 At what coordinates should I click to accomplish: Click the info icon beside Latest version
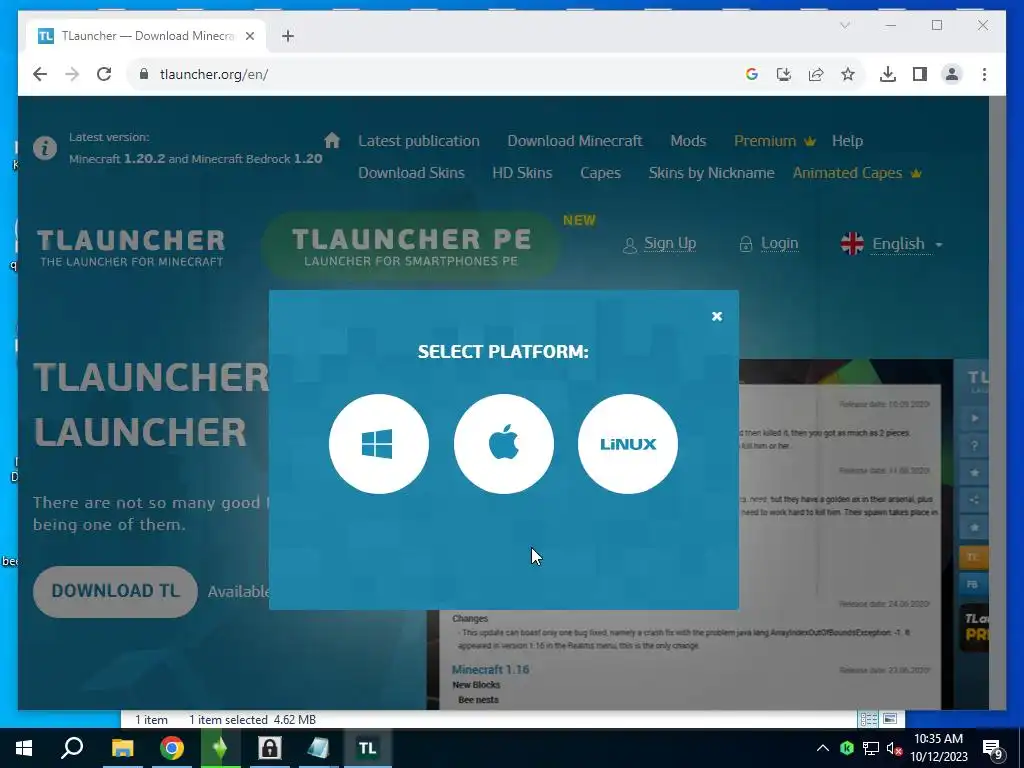coord(45,148)
